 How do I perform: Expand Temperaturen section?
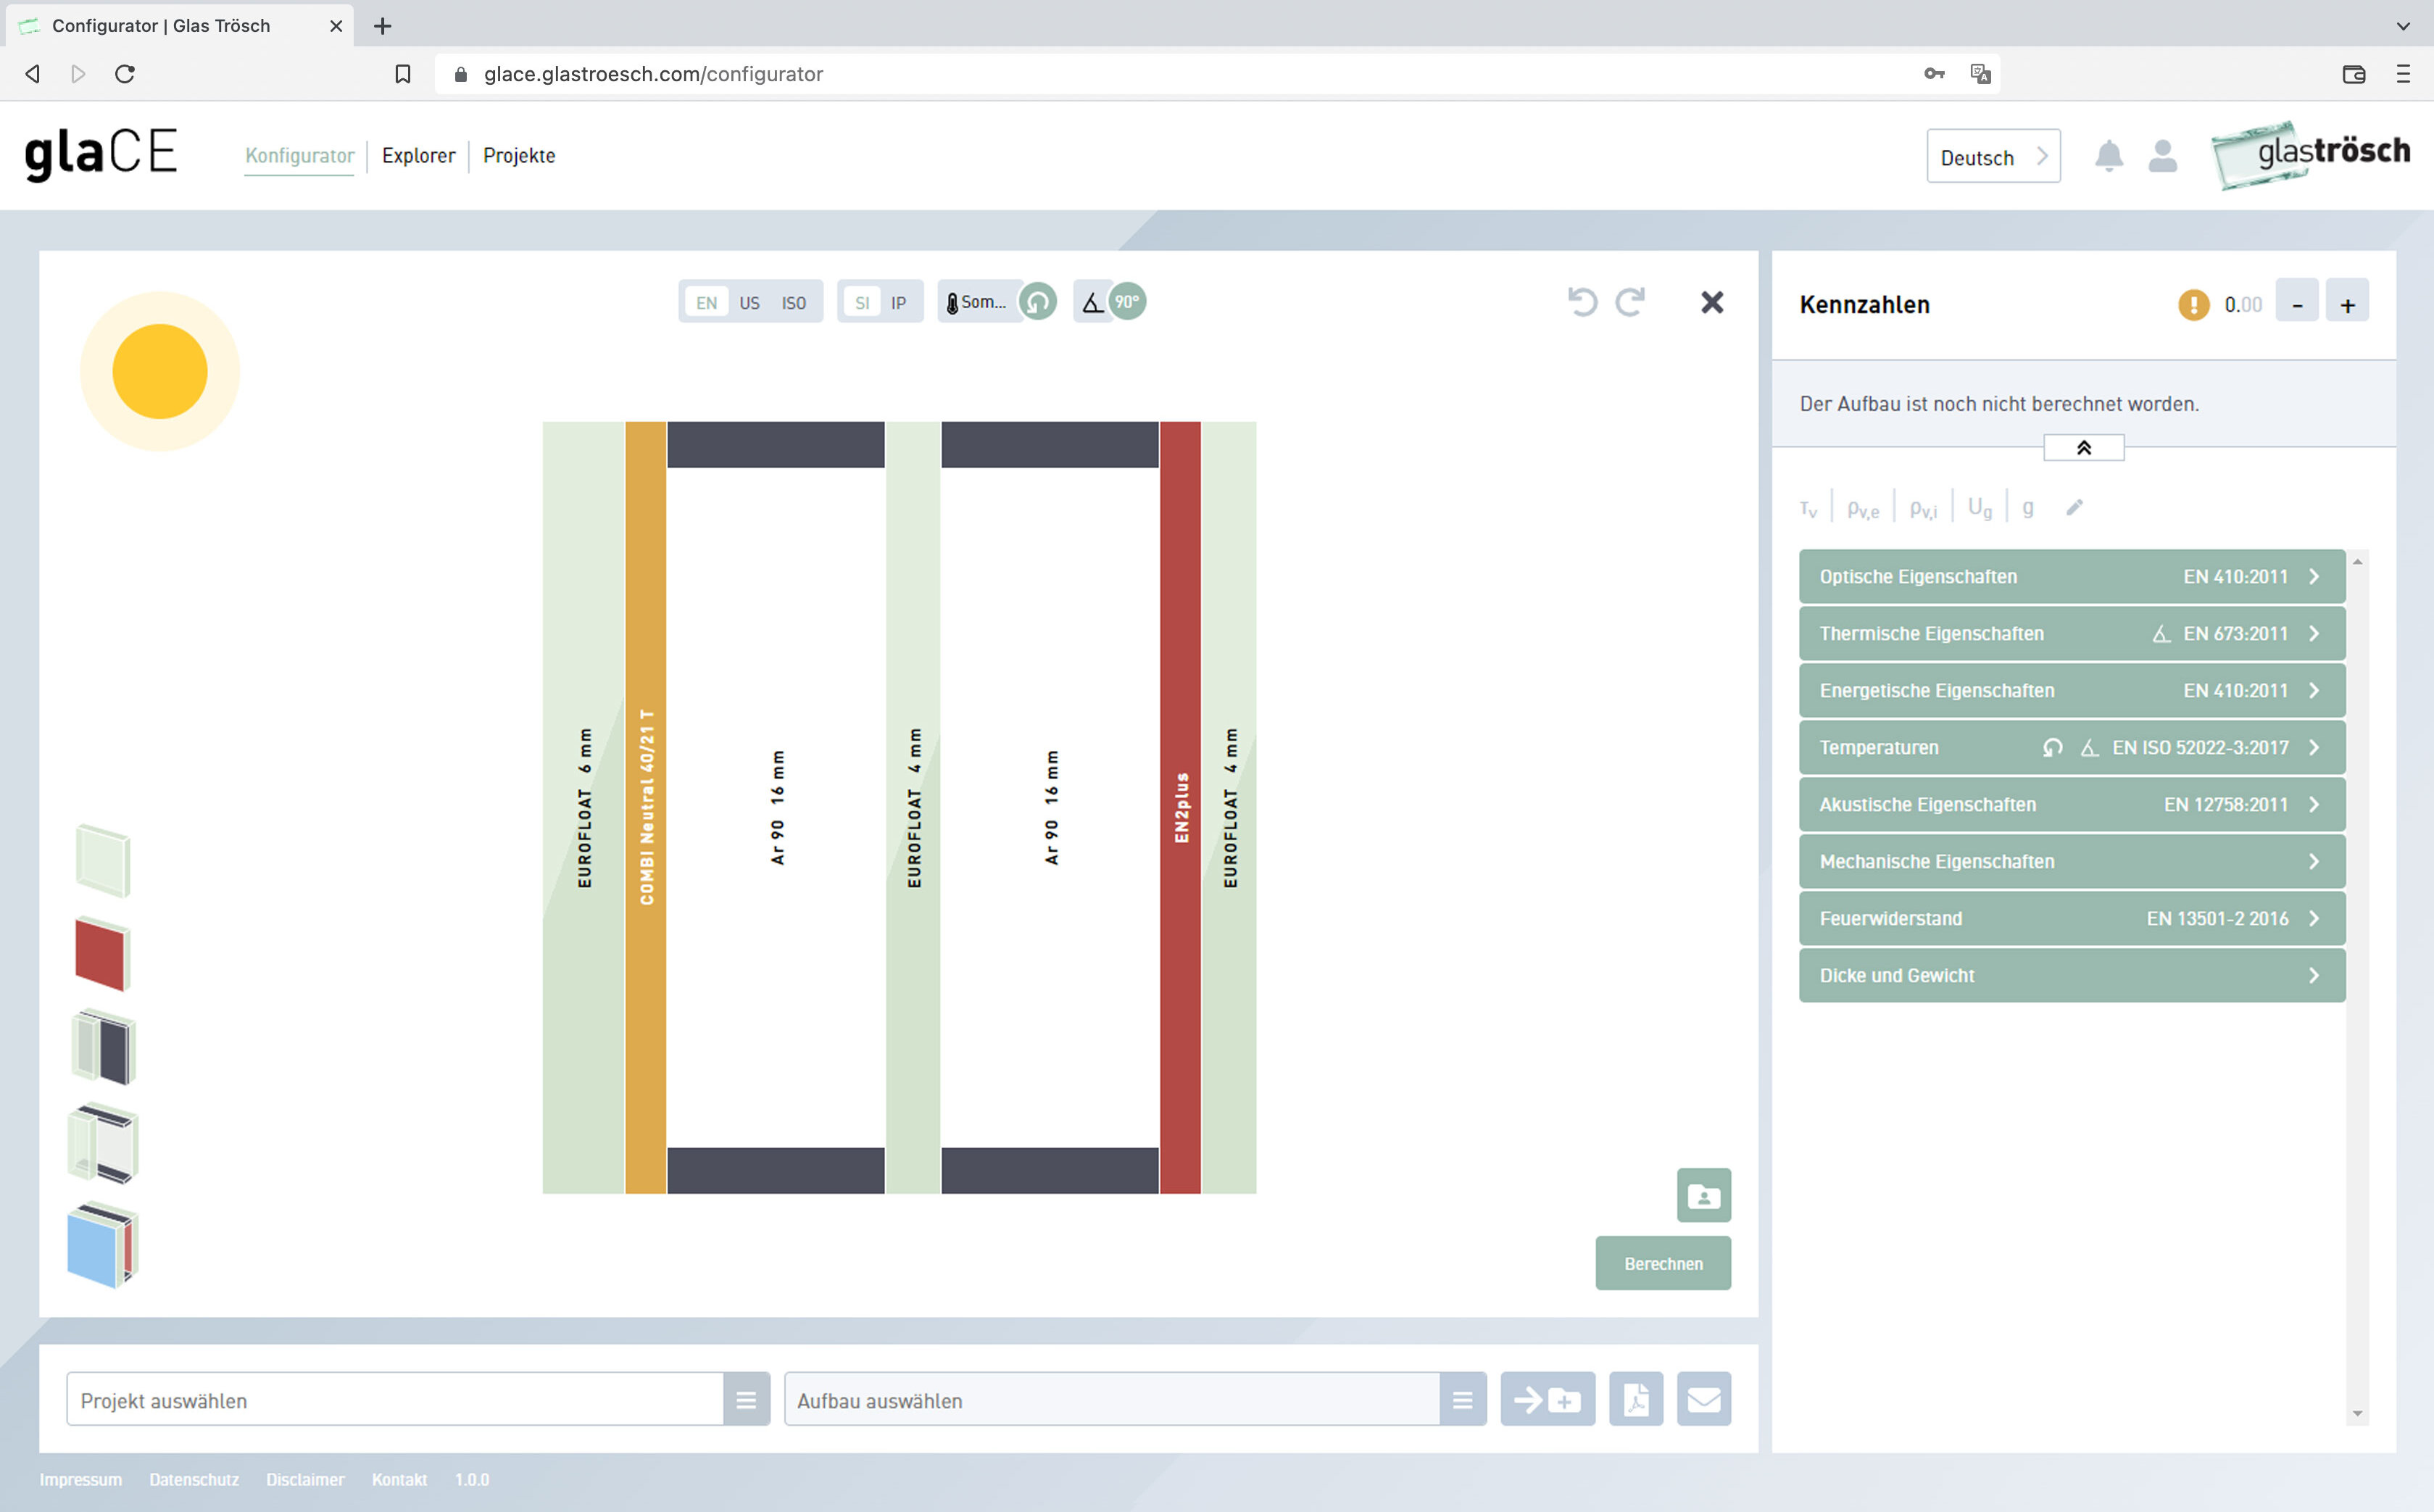click(x=2072, y=748)
